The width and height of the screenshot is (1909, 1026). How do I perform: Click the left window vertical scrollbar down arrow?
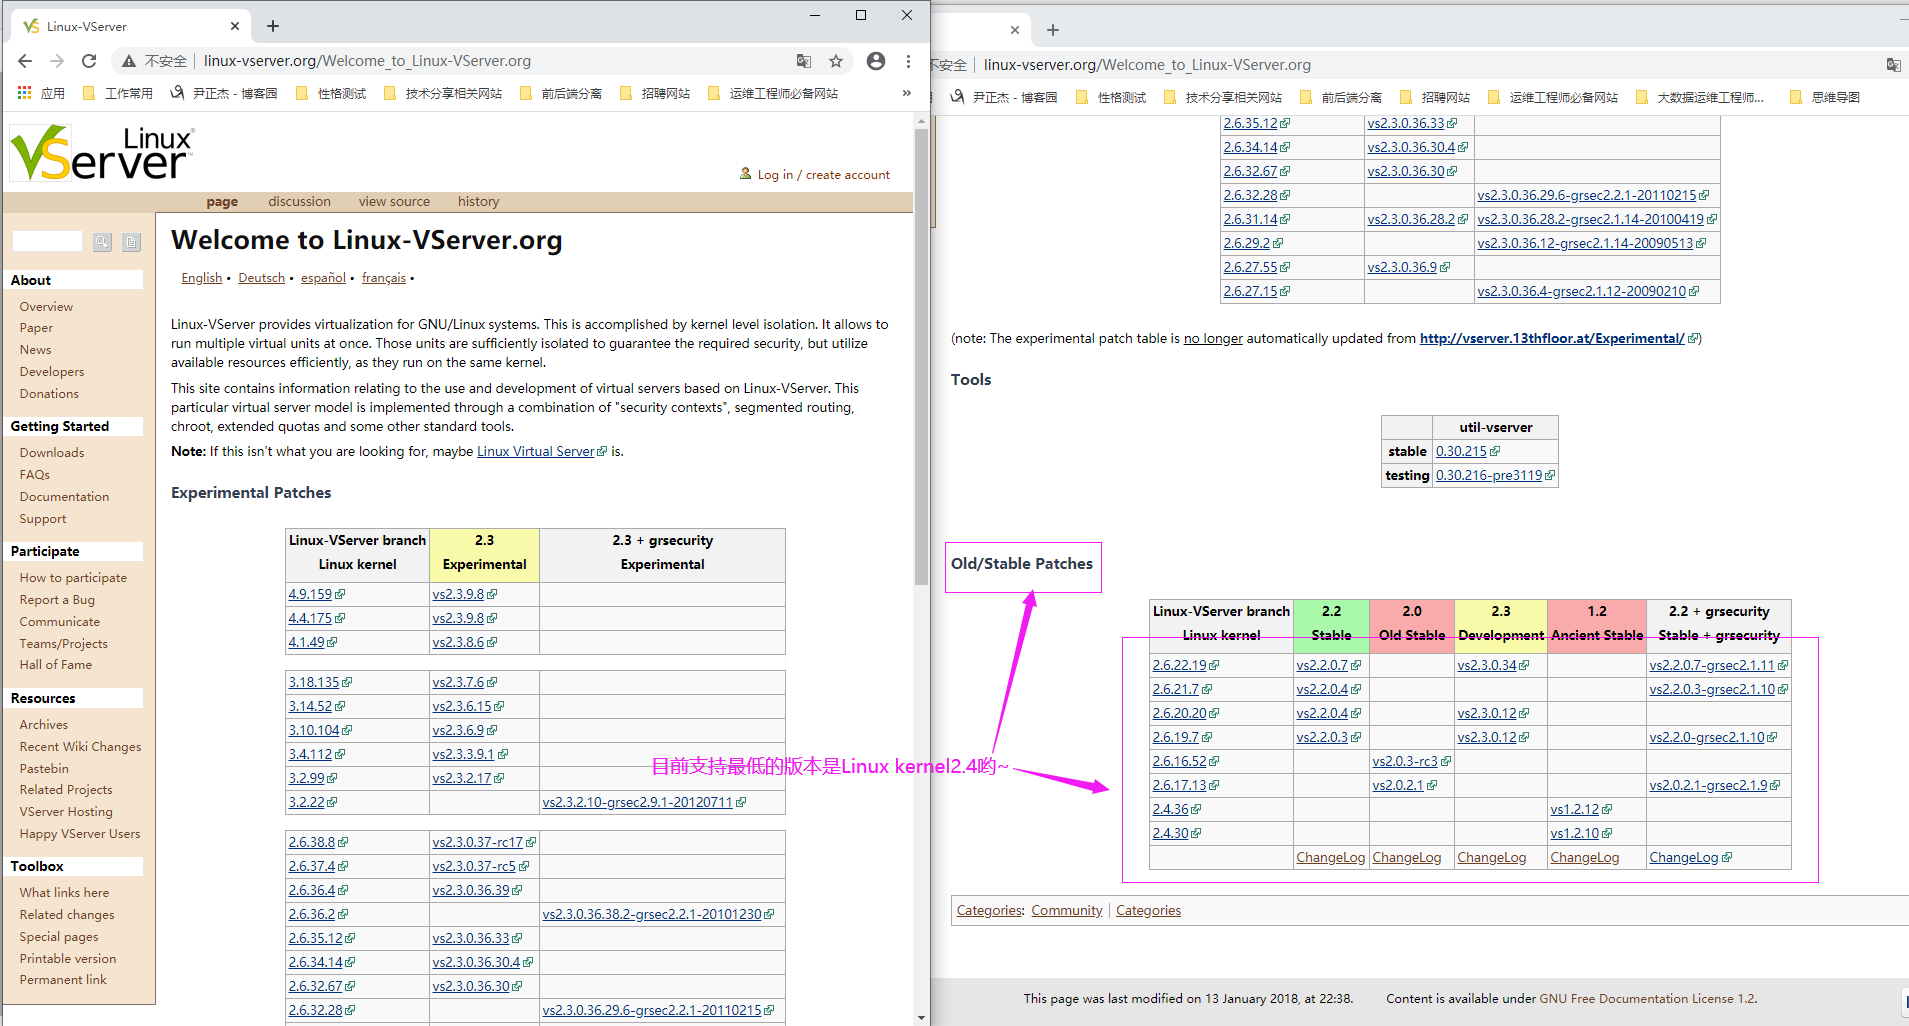click(921, 1017)
